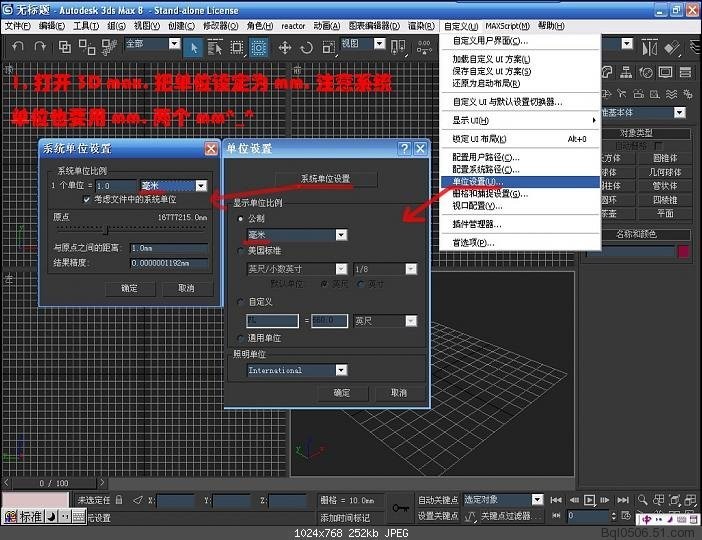Click the Undo arrow in main toolbar
The width and height of the screenshot is (702, 540).
(x=17, y=46)
